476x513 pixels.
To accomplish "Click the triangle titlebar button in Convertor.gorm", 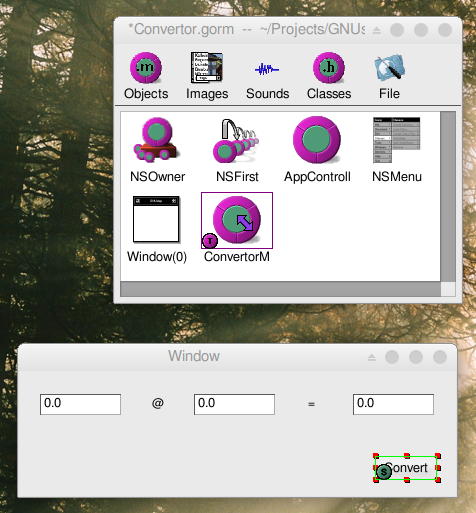I will point(377,31).
